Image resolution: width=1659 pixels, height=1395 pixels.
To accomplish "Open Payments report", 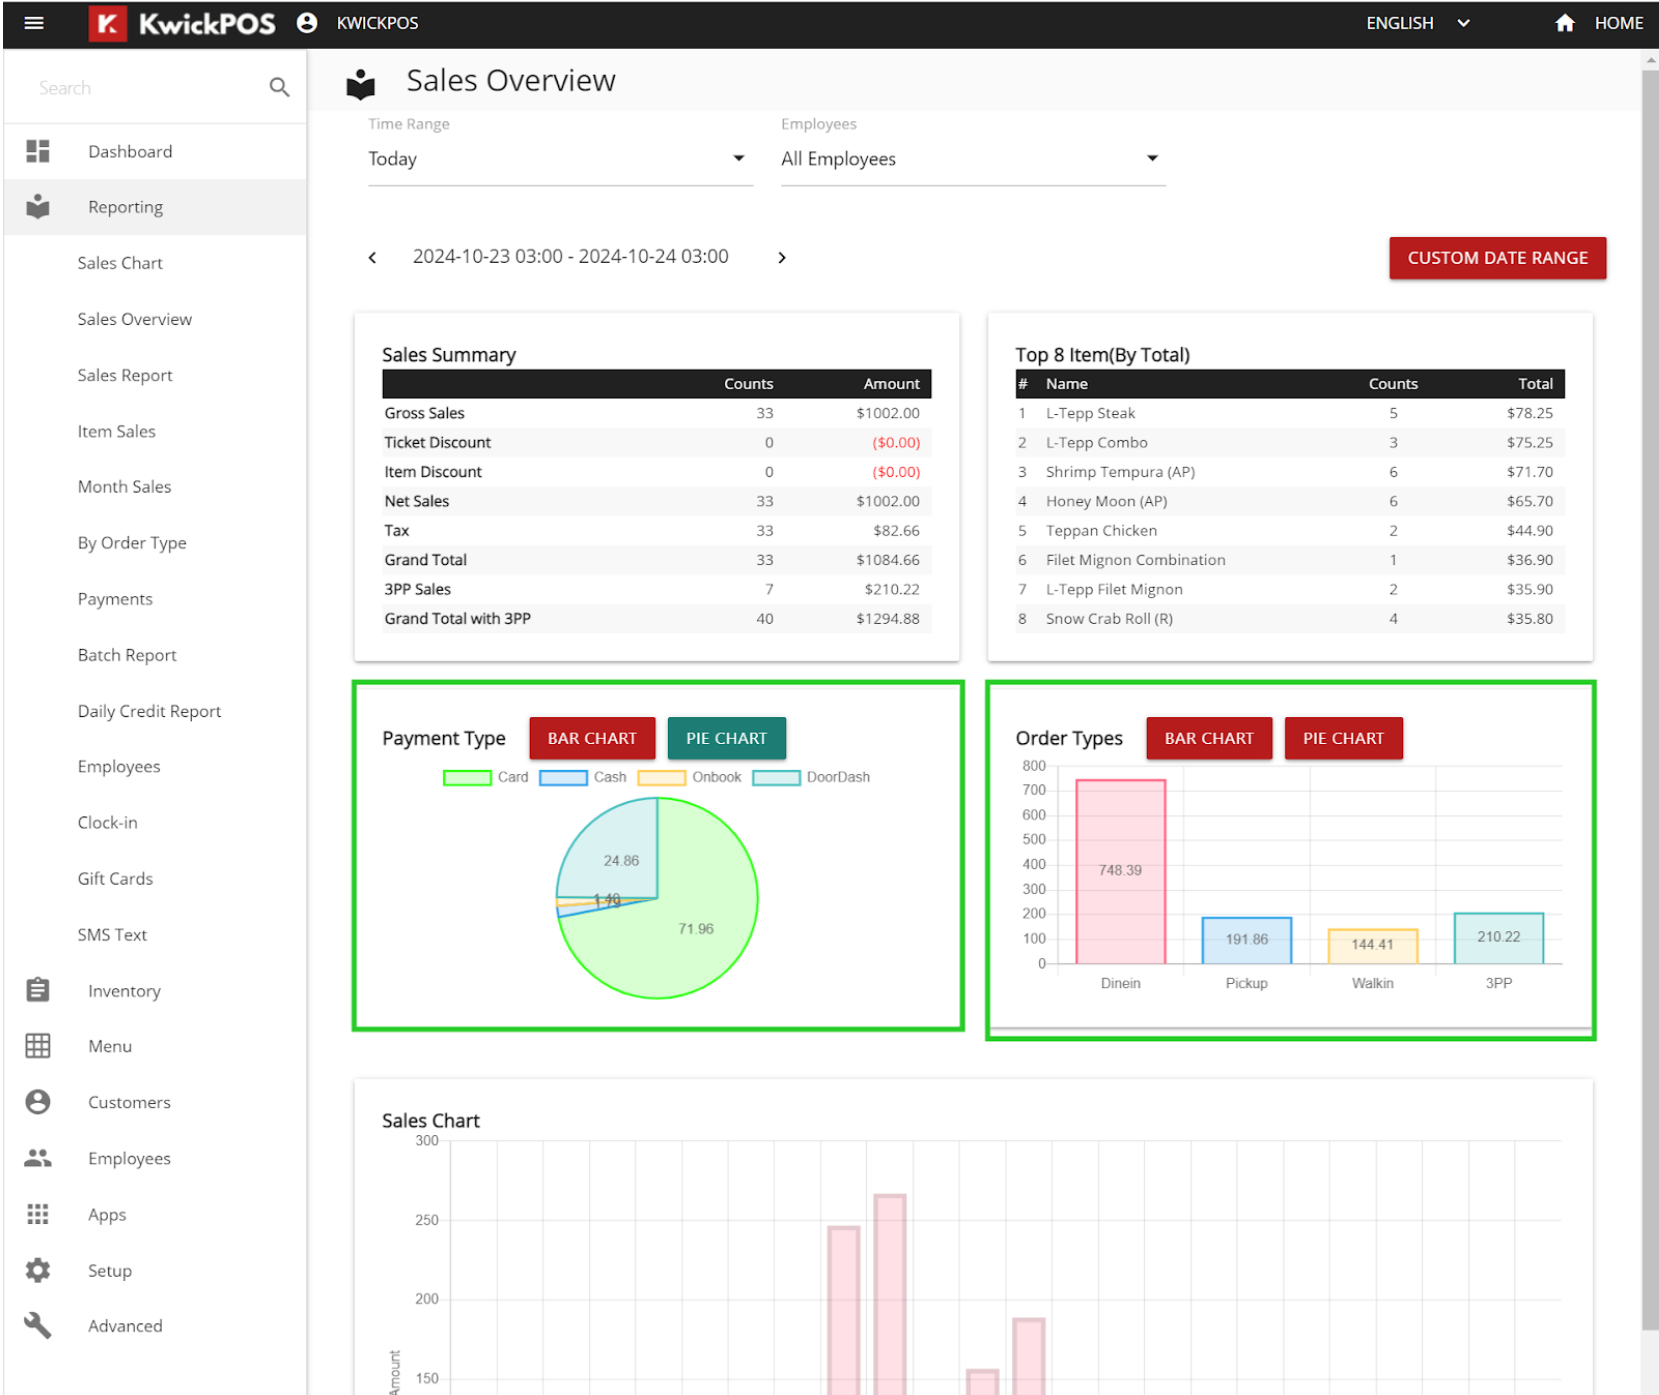I will [x=115, y=599].
